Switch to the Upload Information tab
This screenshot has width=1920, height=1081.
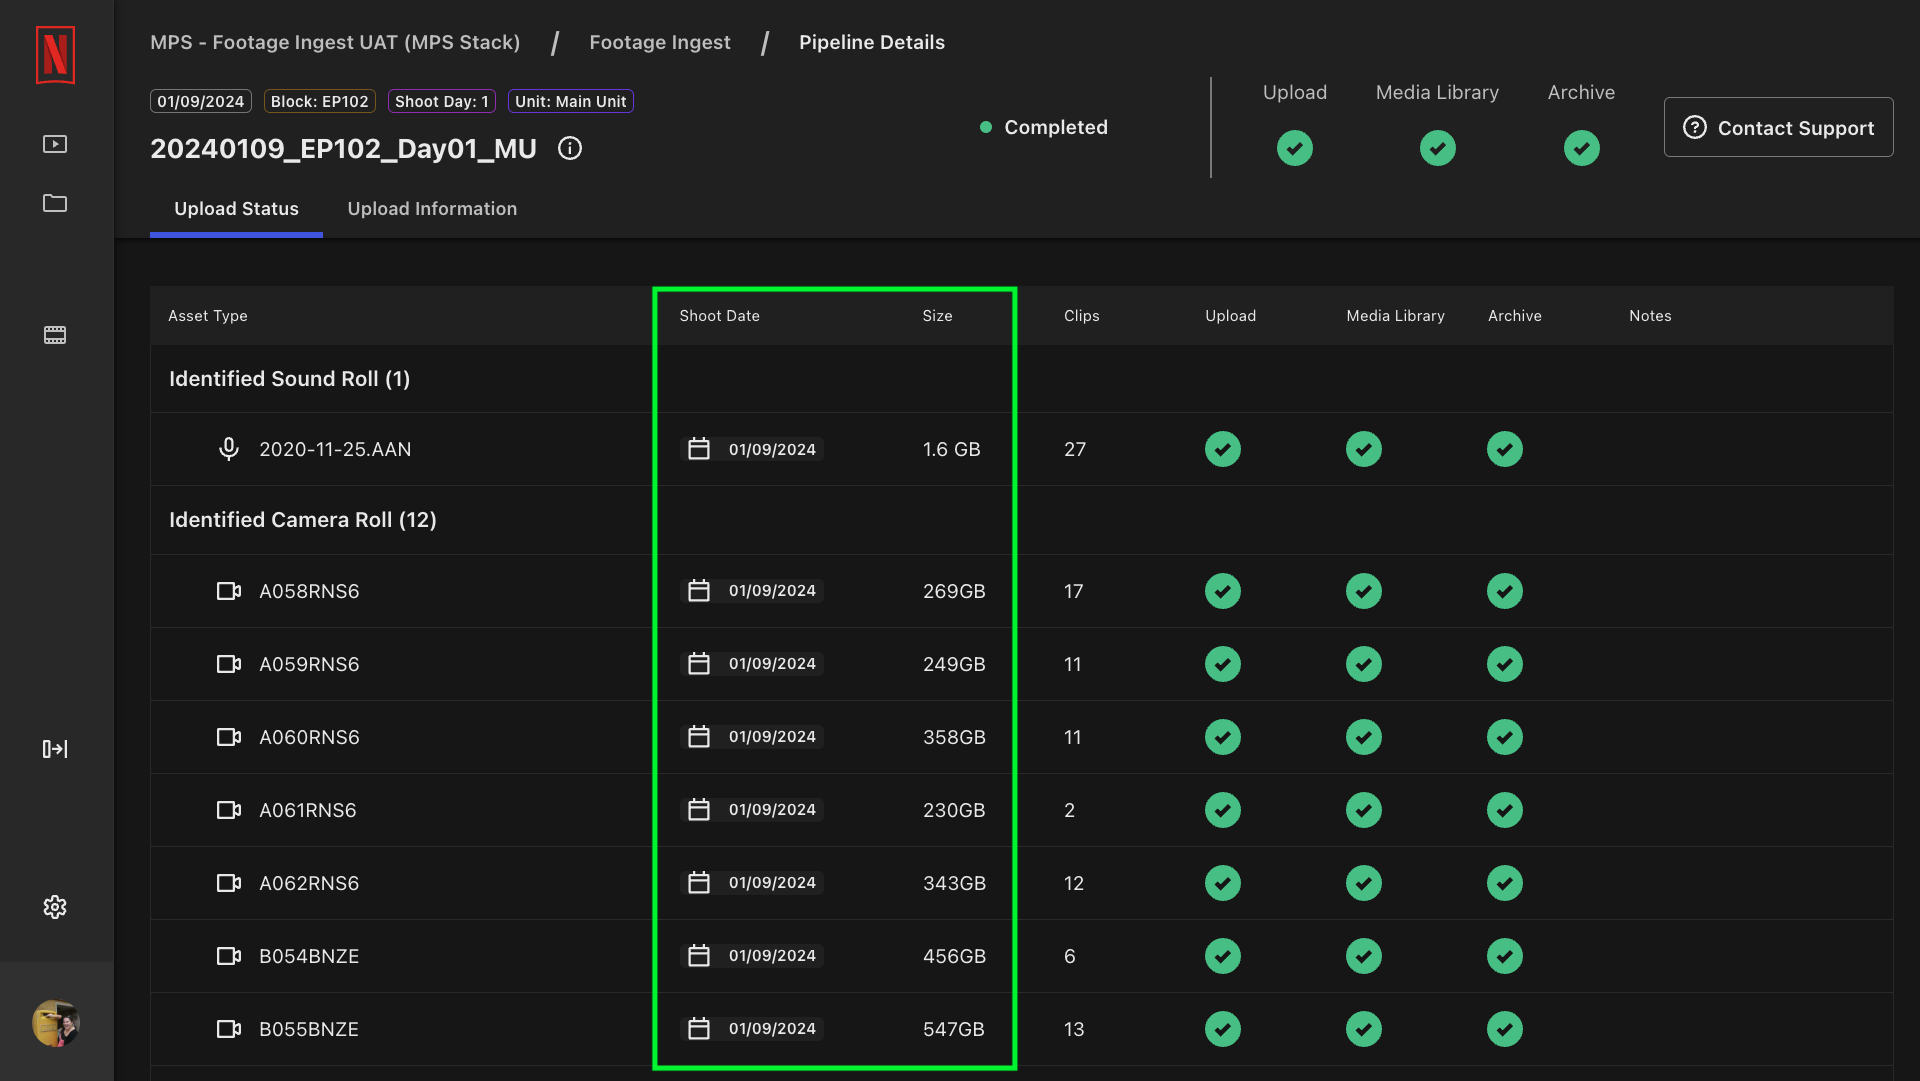coord(432,209)
